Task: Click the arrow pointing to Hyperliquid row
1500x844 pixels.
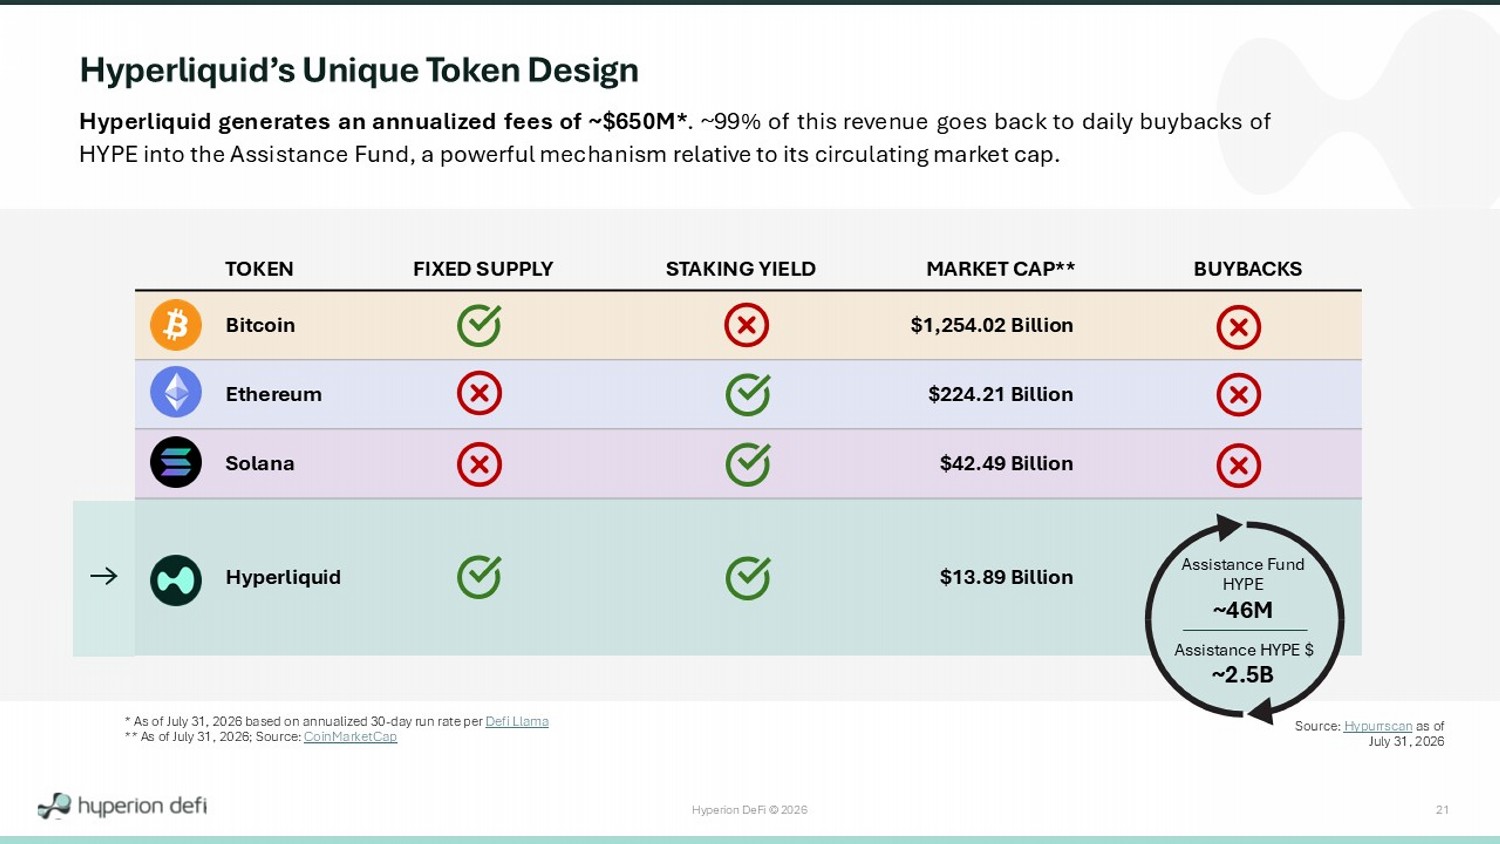Action: pyautogui.click(x=104, y=576)
